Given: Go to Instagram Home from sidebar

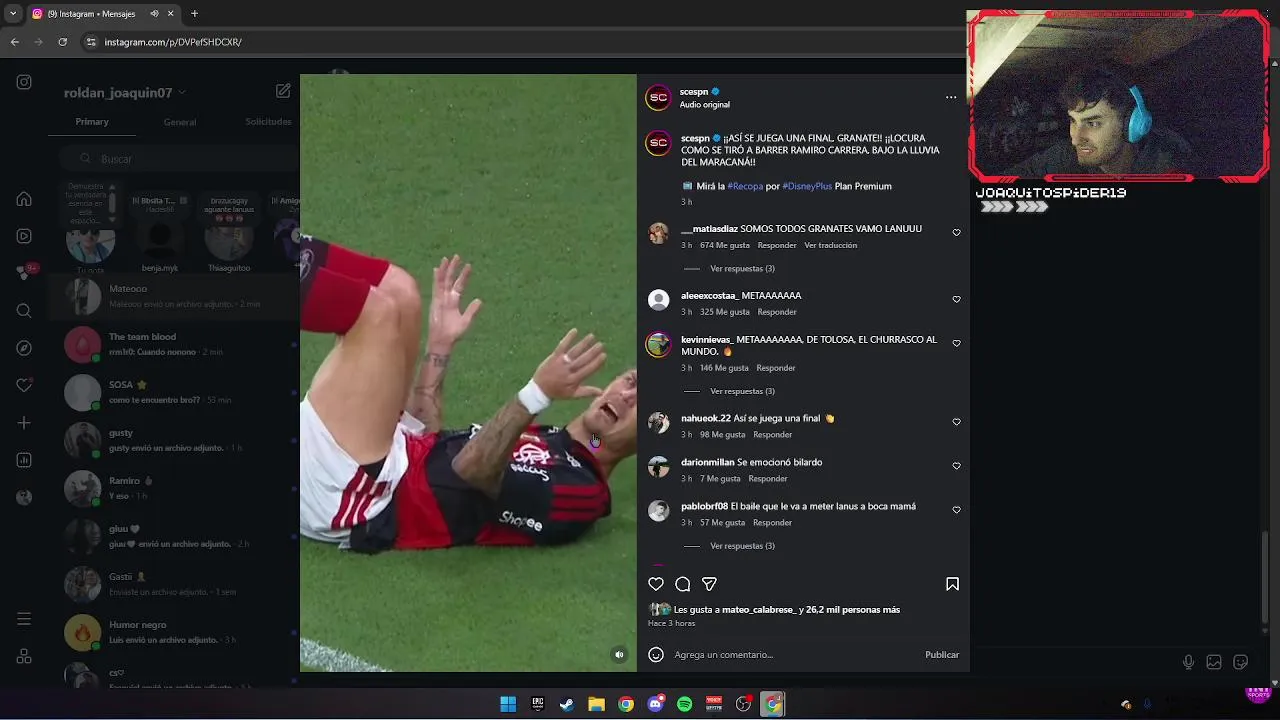Looking at the screenshot, I should click(x=24, y=199).
